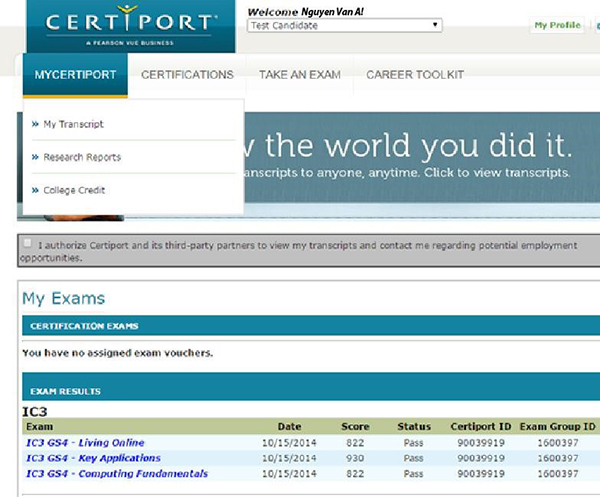Click the EXAM RESULTS section header

pyautogui.click(x=311, y=387)
